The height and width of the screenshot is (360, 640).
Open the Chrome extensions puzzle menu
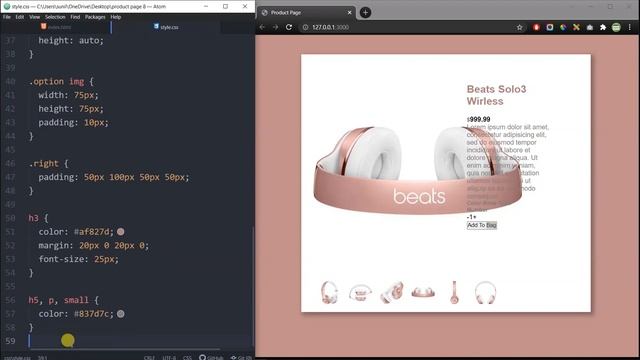pos(603,27)
